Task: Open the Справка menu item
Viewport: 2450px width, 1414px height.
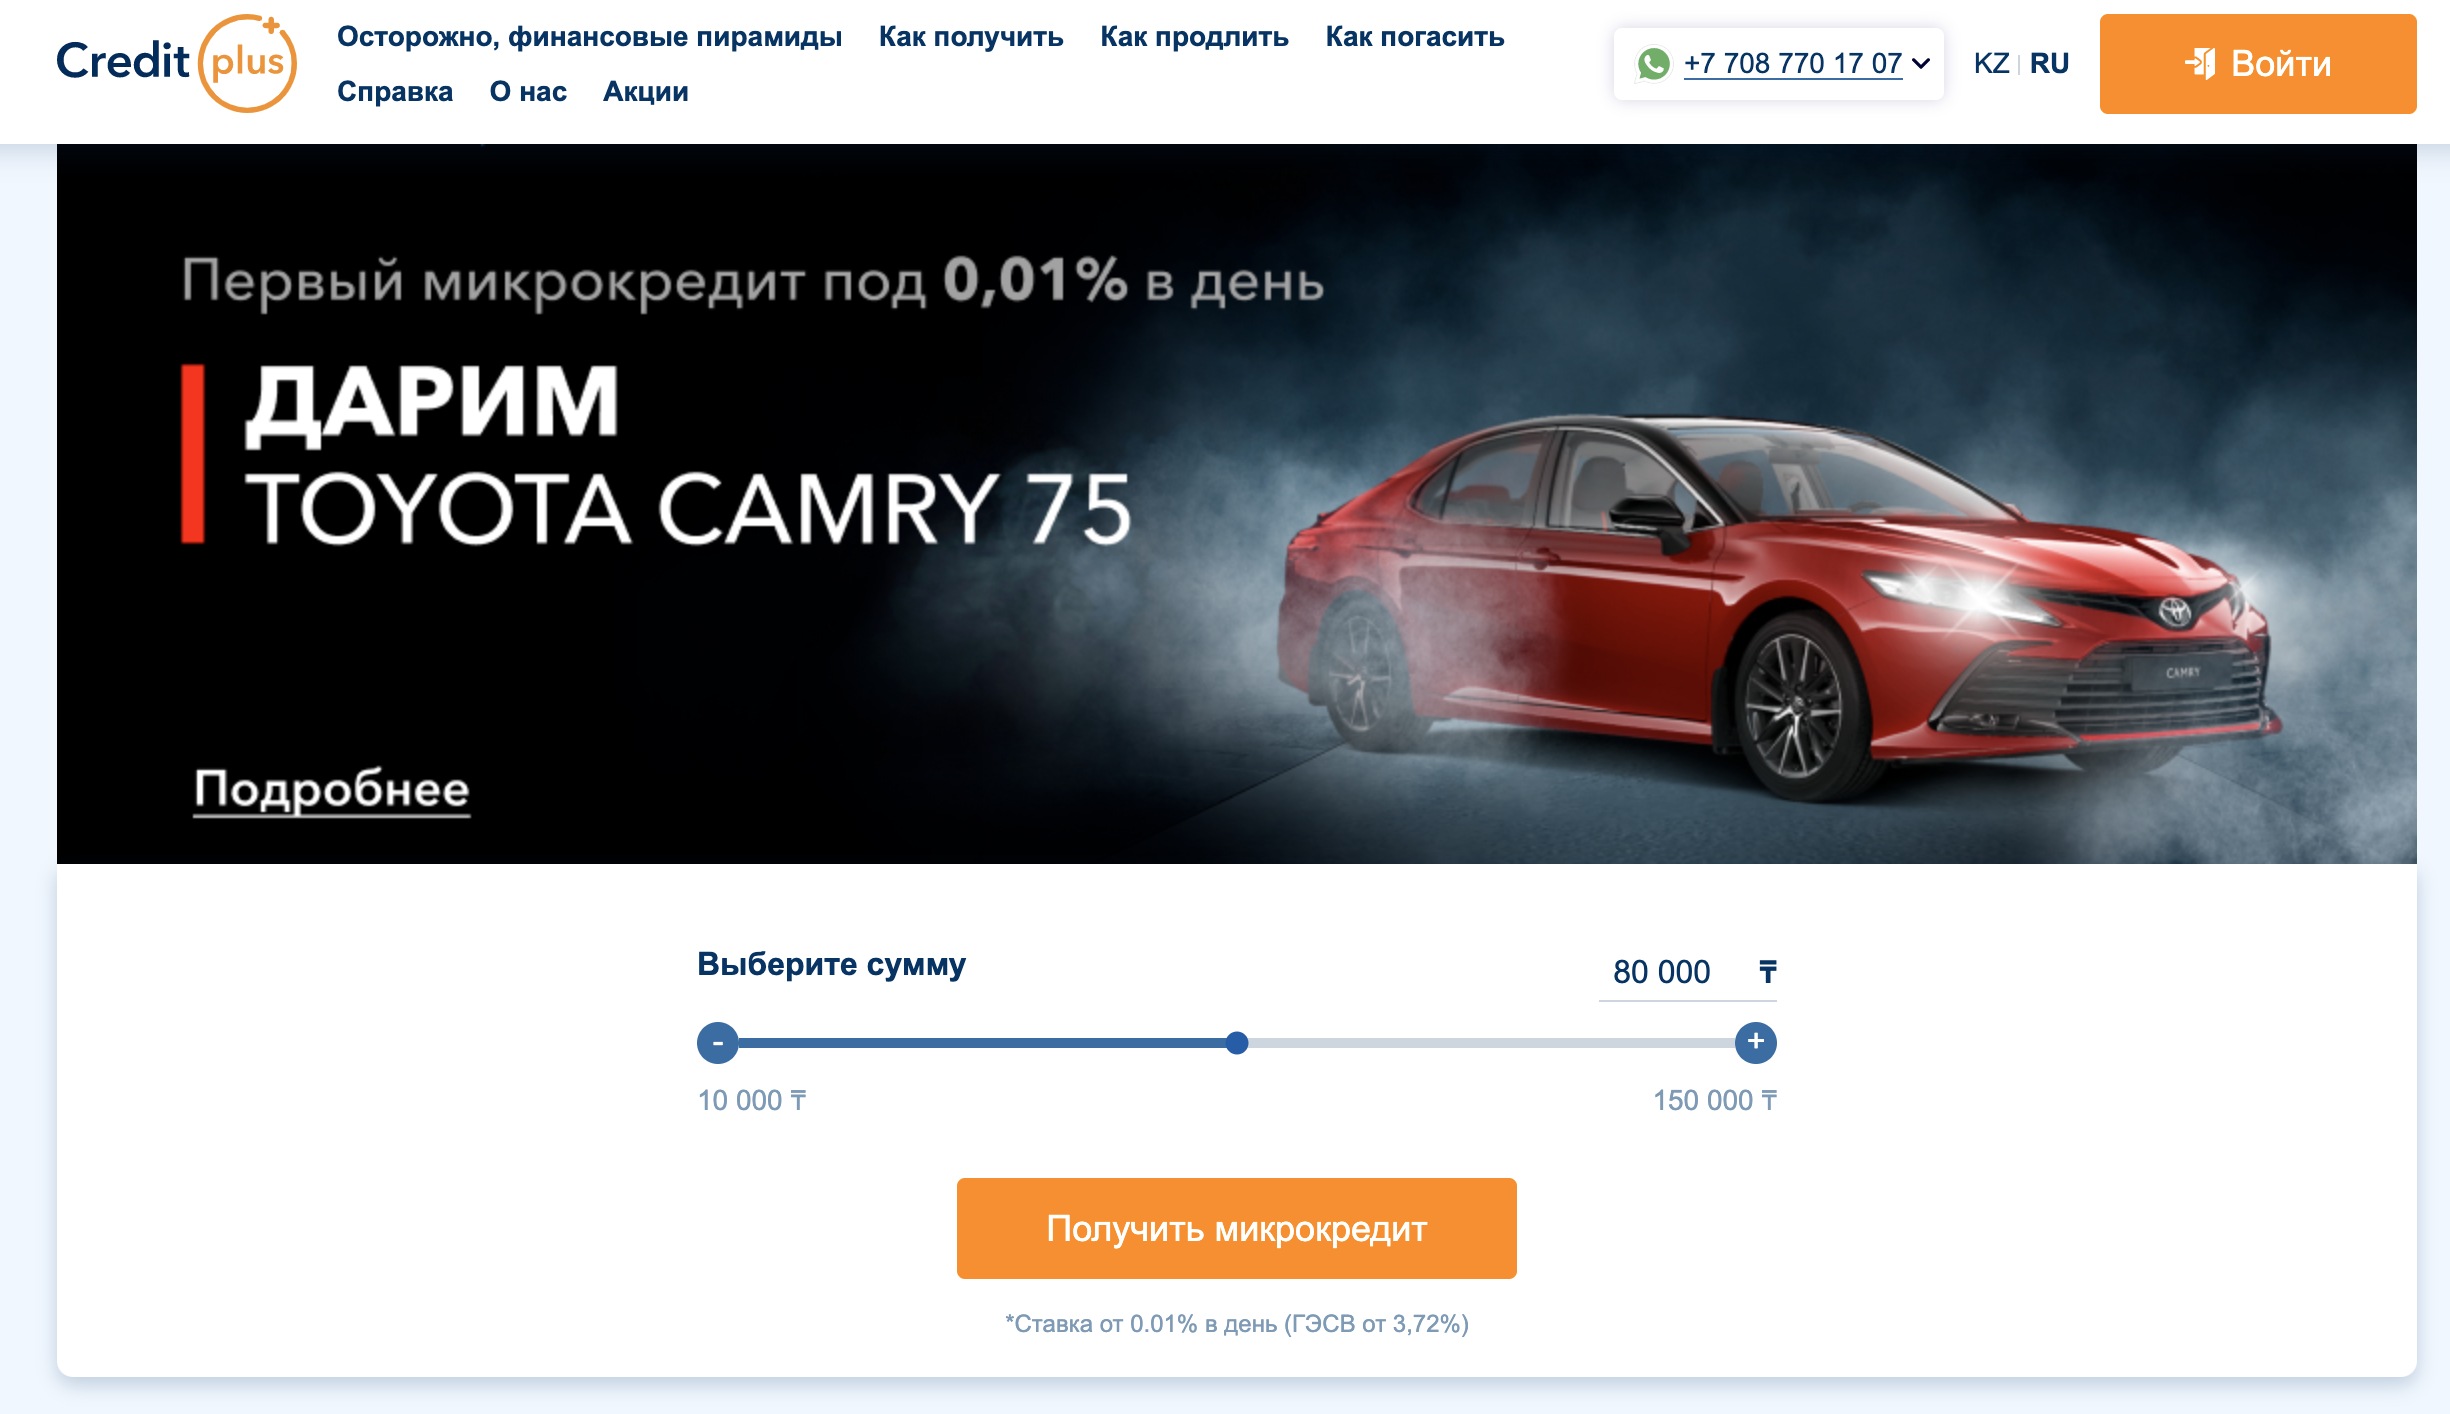Action: point(395,92)
